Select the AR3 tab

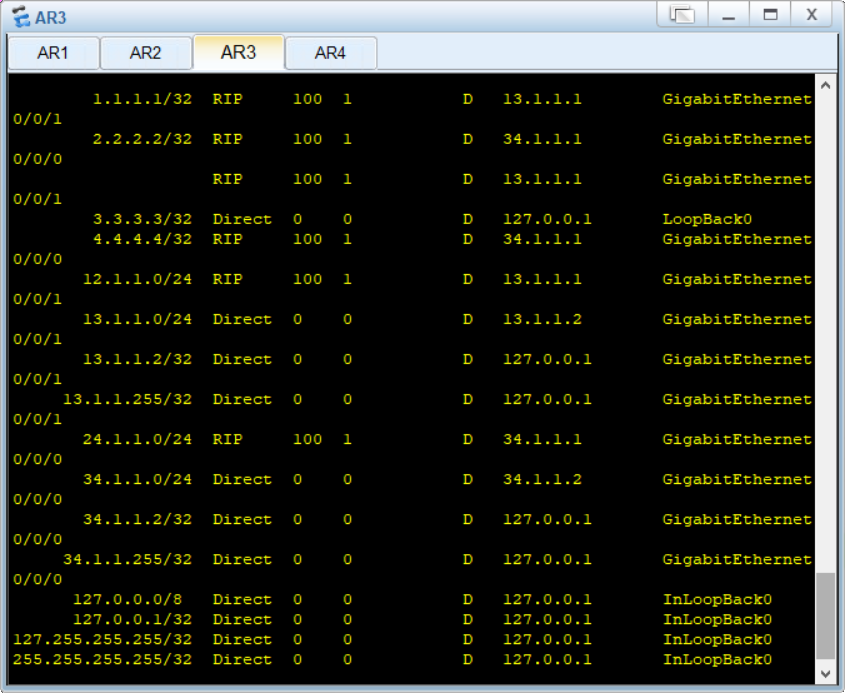coord(238,52)
